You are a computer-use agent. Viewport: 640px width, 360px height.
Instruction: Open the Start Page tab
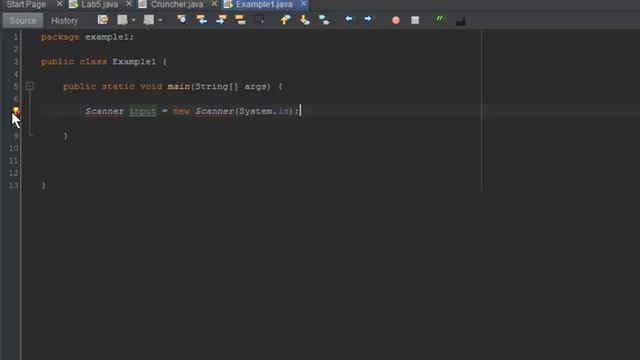click(x=26, y=4)
